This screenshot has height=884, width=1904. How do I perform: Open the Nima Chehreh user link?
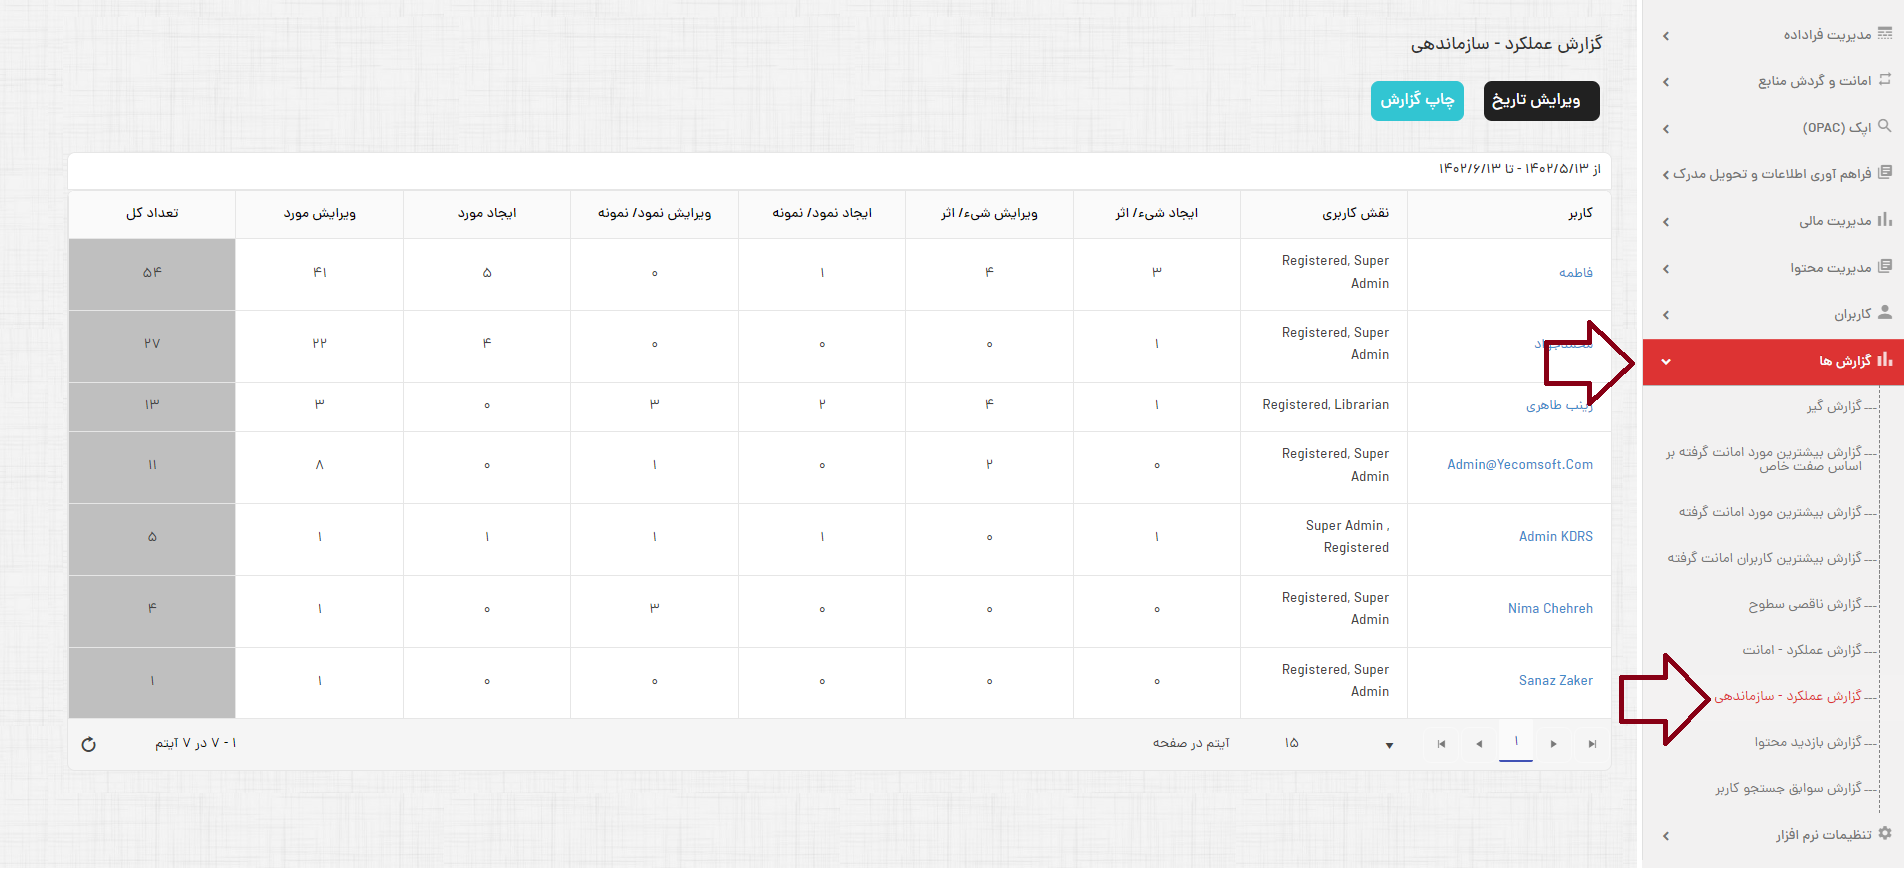(1550, 608)
